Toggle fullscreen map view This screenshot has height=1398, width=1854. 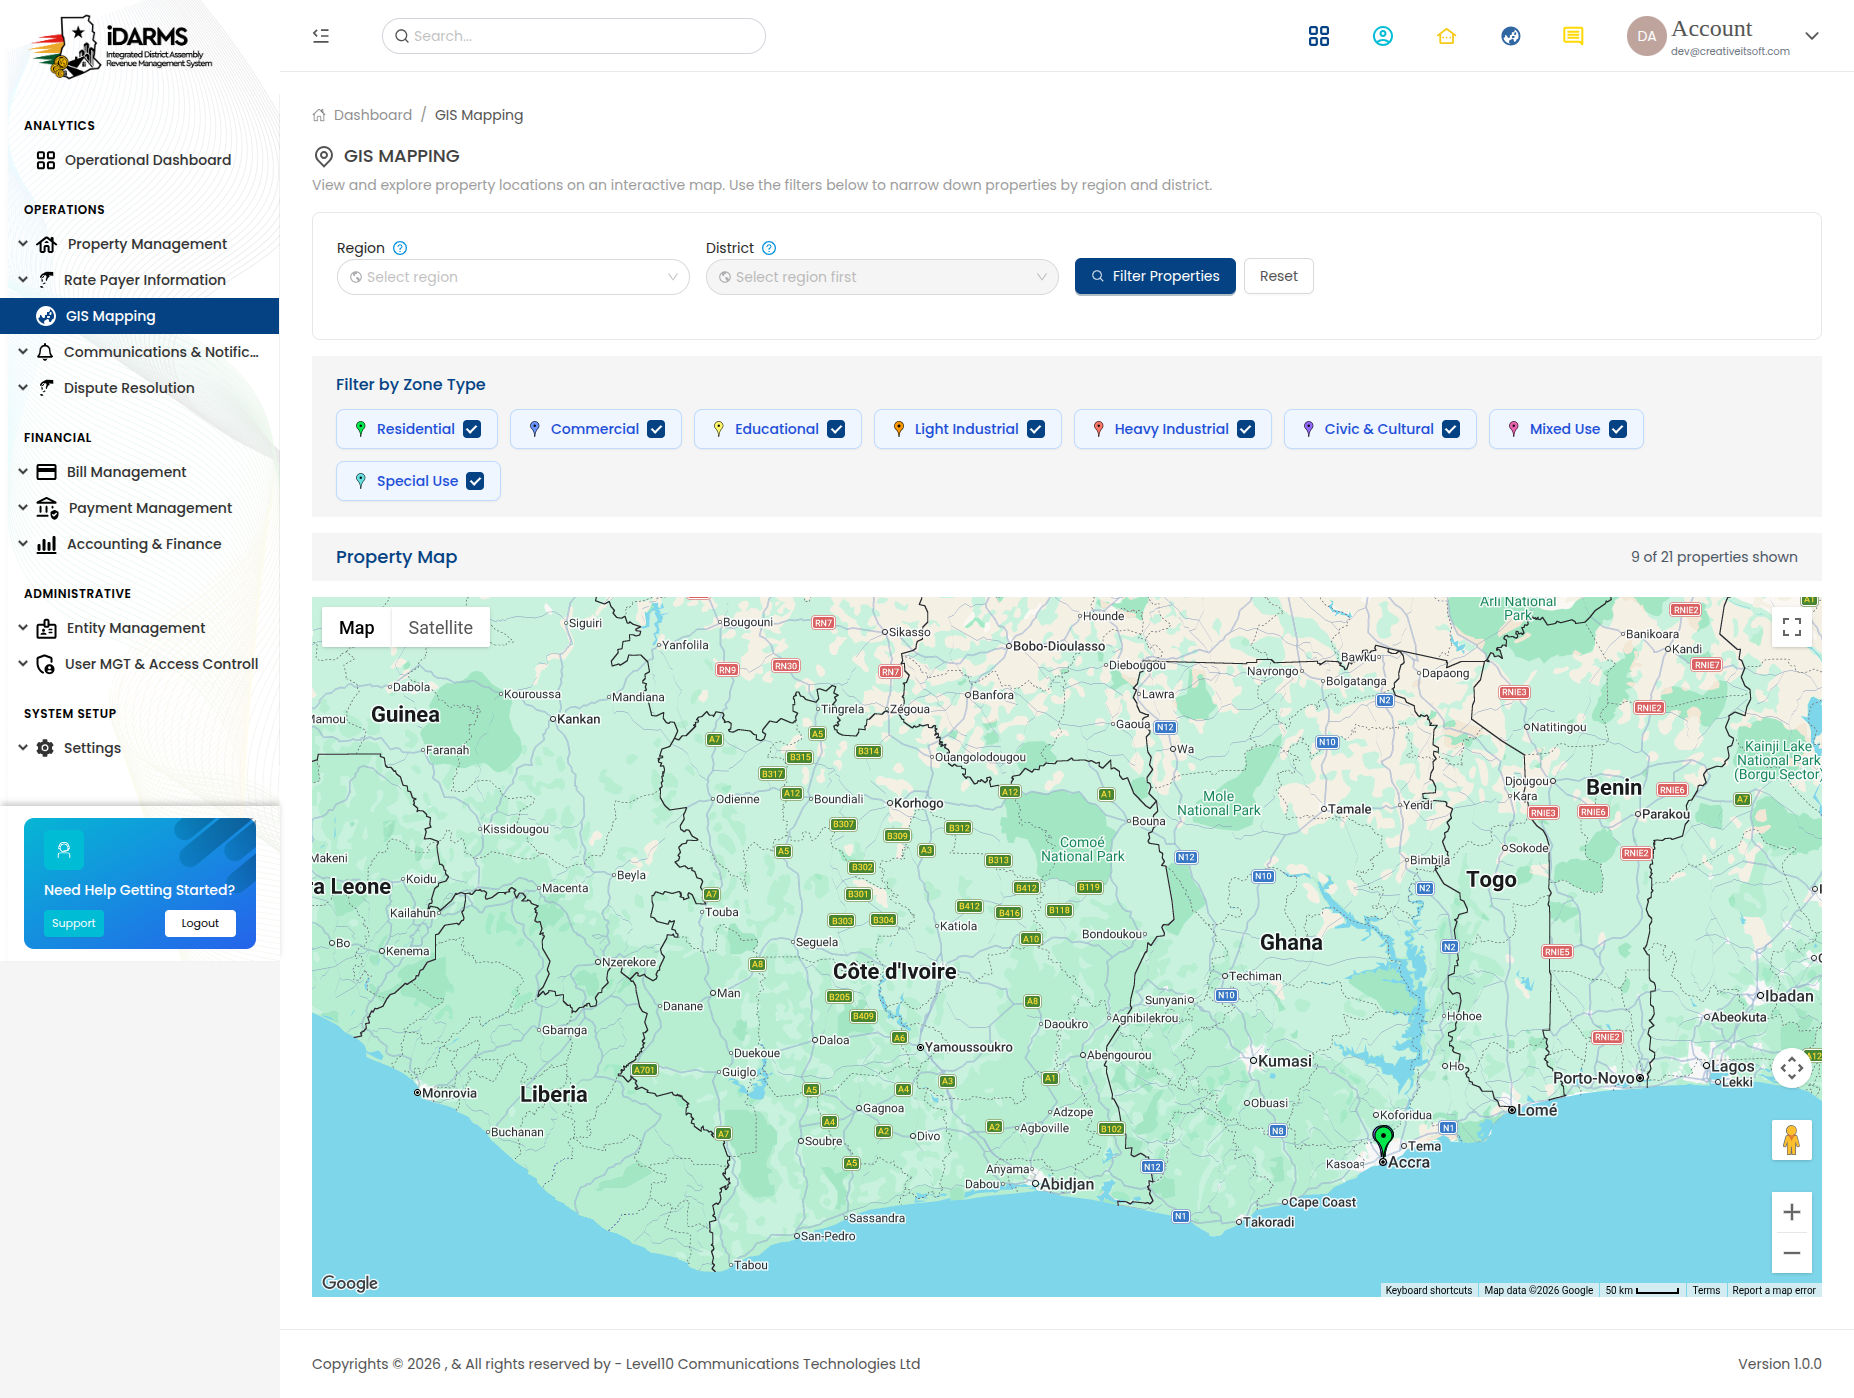click(1792, 627)
